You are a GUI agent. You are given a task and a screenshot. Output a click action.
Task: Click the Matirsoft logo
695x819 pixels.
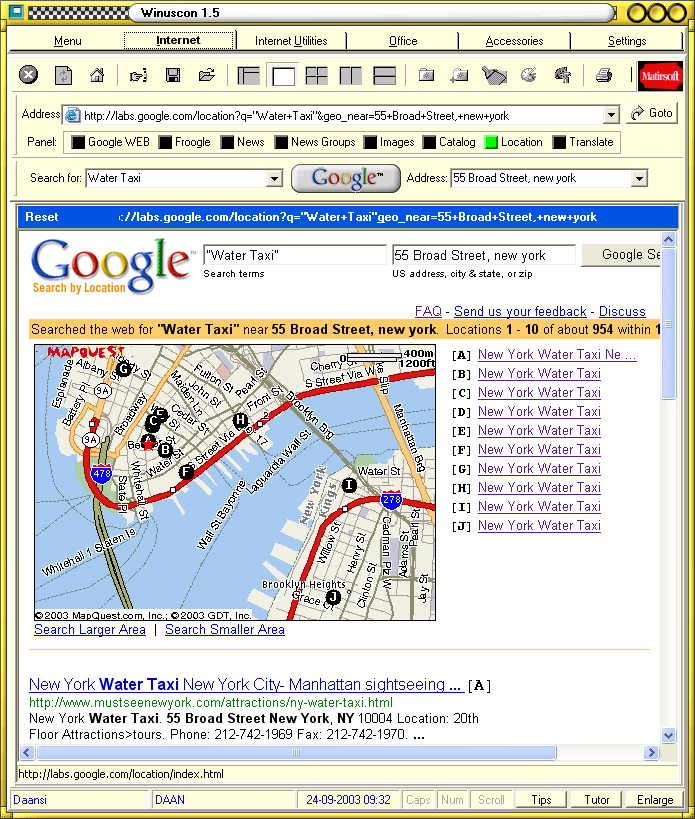point(661,76)
